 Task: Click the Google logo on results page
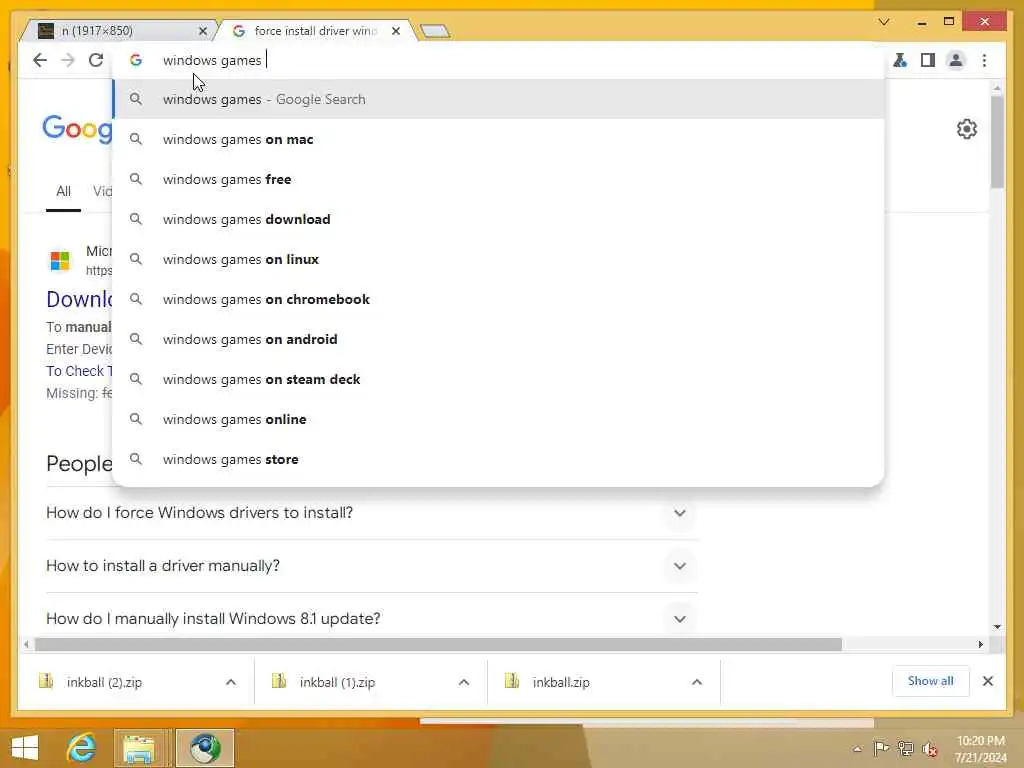pos(77,129)
